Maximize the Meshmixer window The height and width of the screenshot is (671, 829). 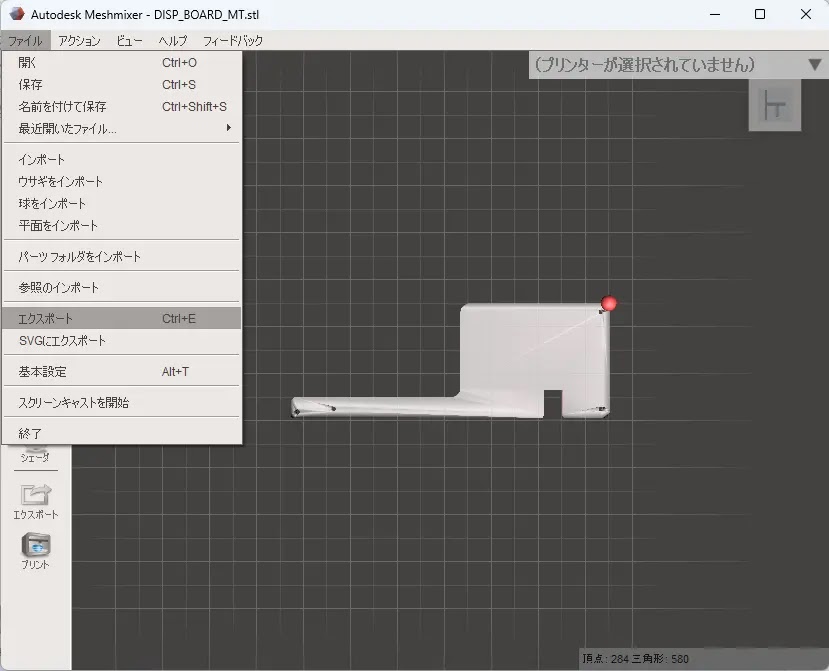click(x=760, y=14)
